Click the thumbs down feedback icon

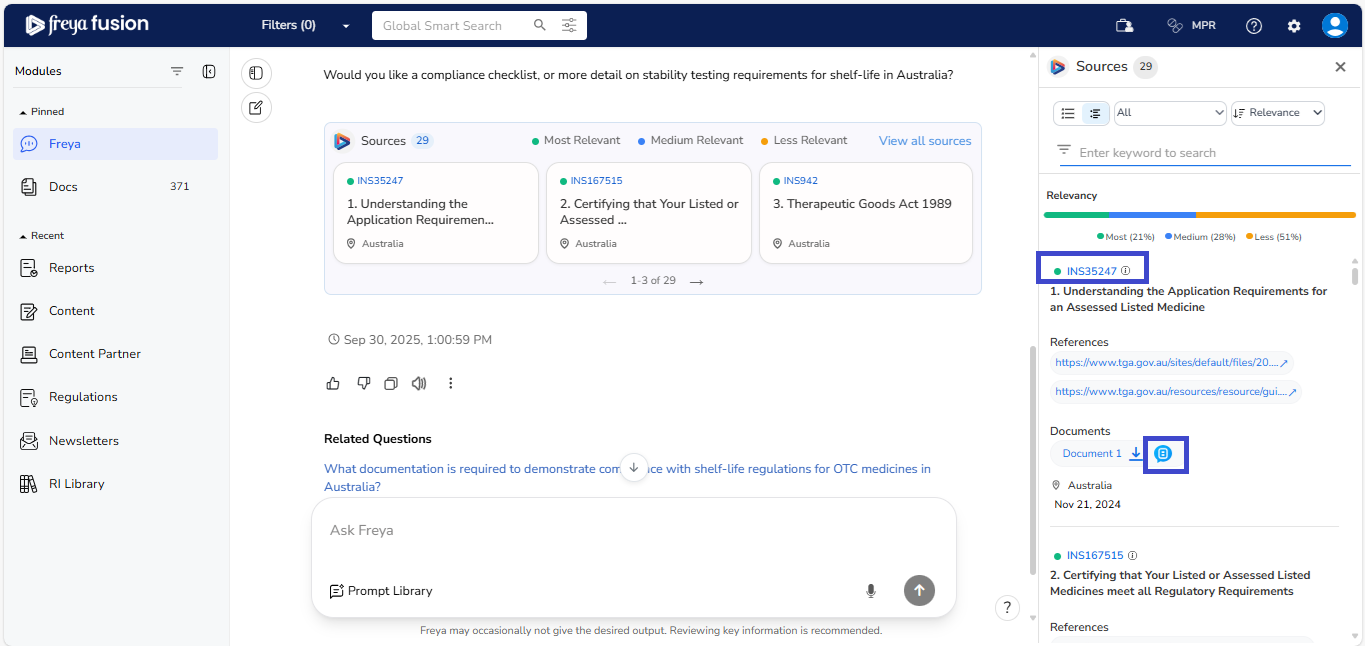click(x=363, y=383)
